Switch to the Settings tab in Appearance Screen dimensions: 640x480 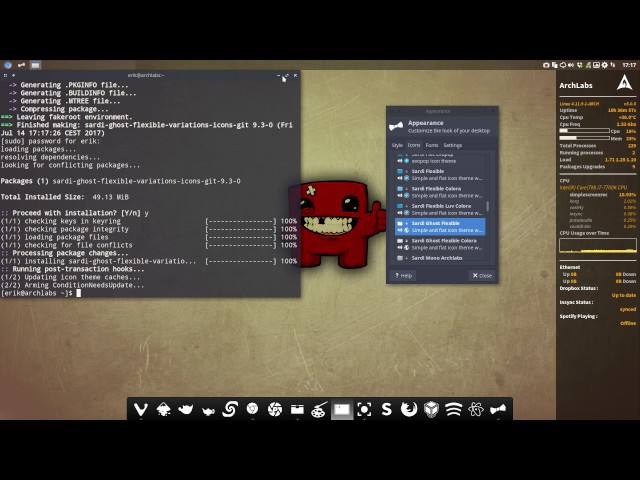point(453,145)
